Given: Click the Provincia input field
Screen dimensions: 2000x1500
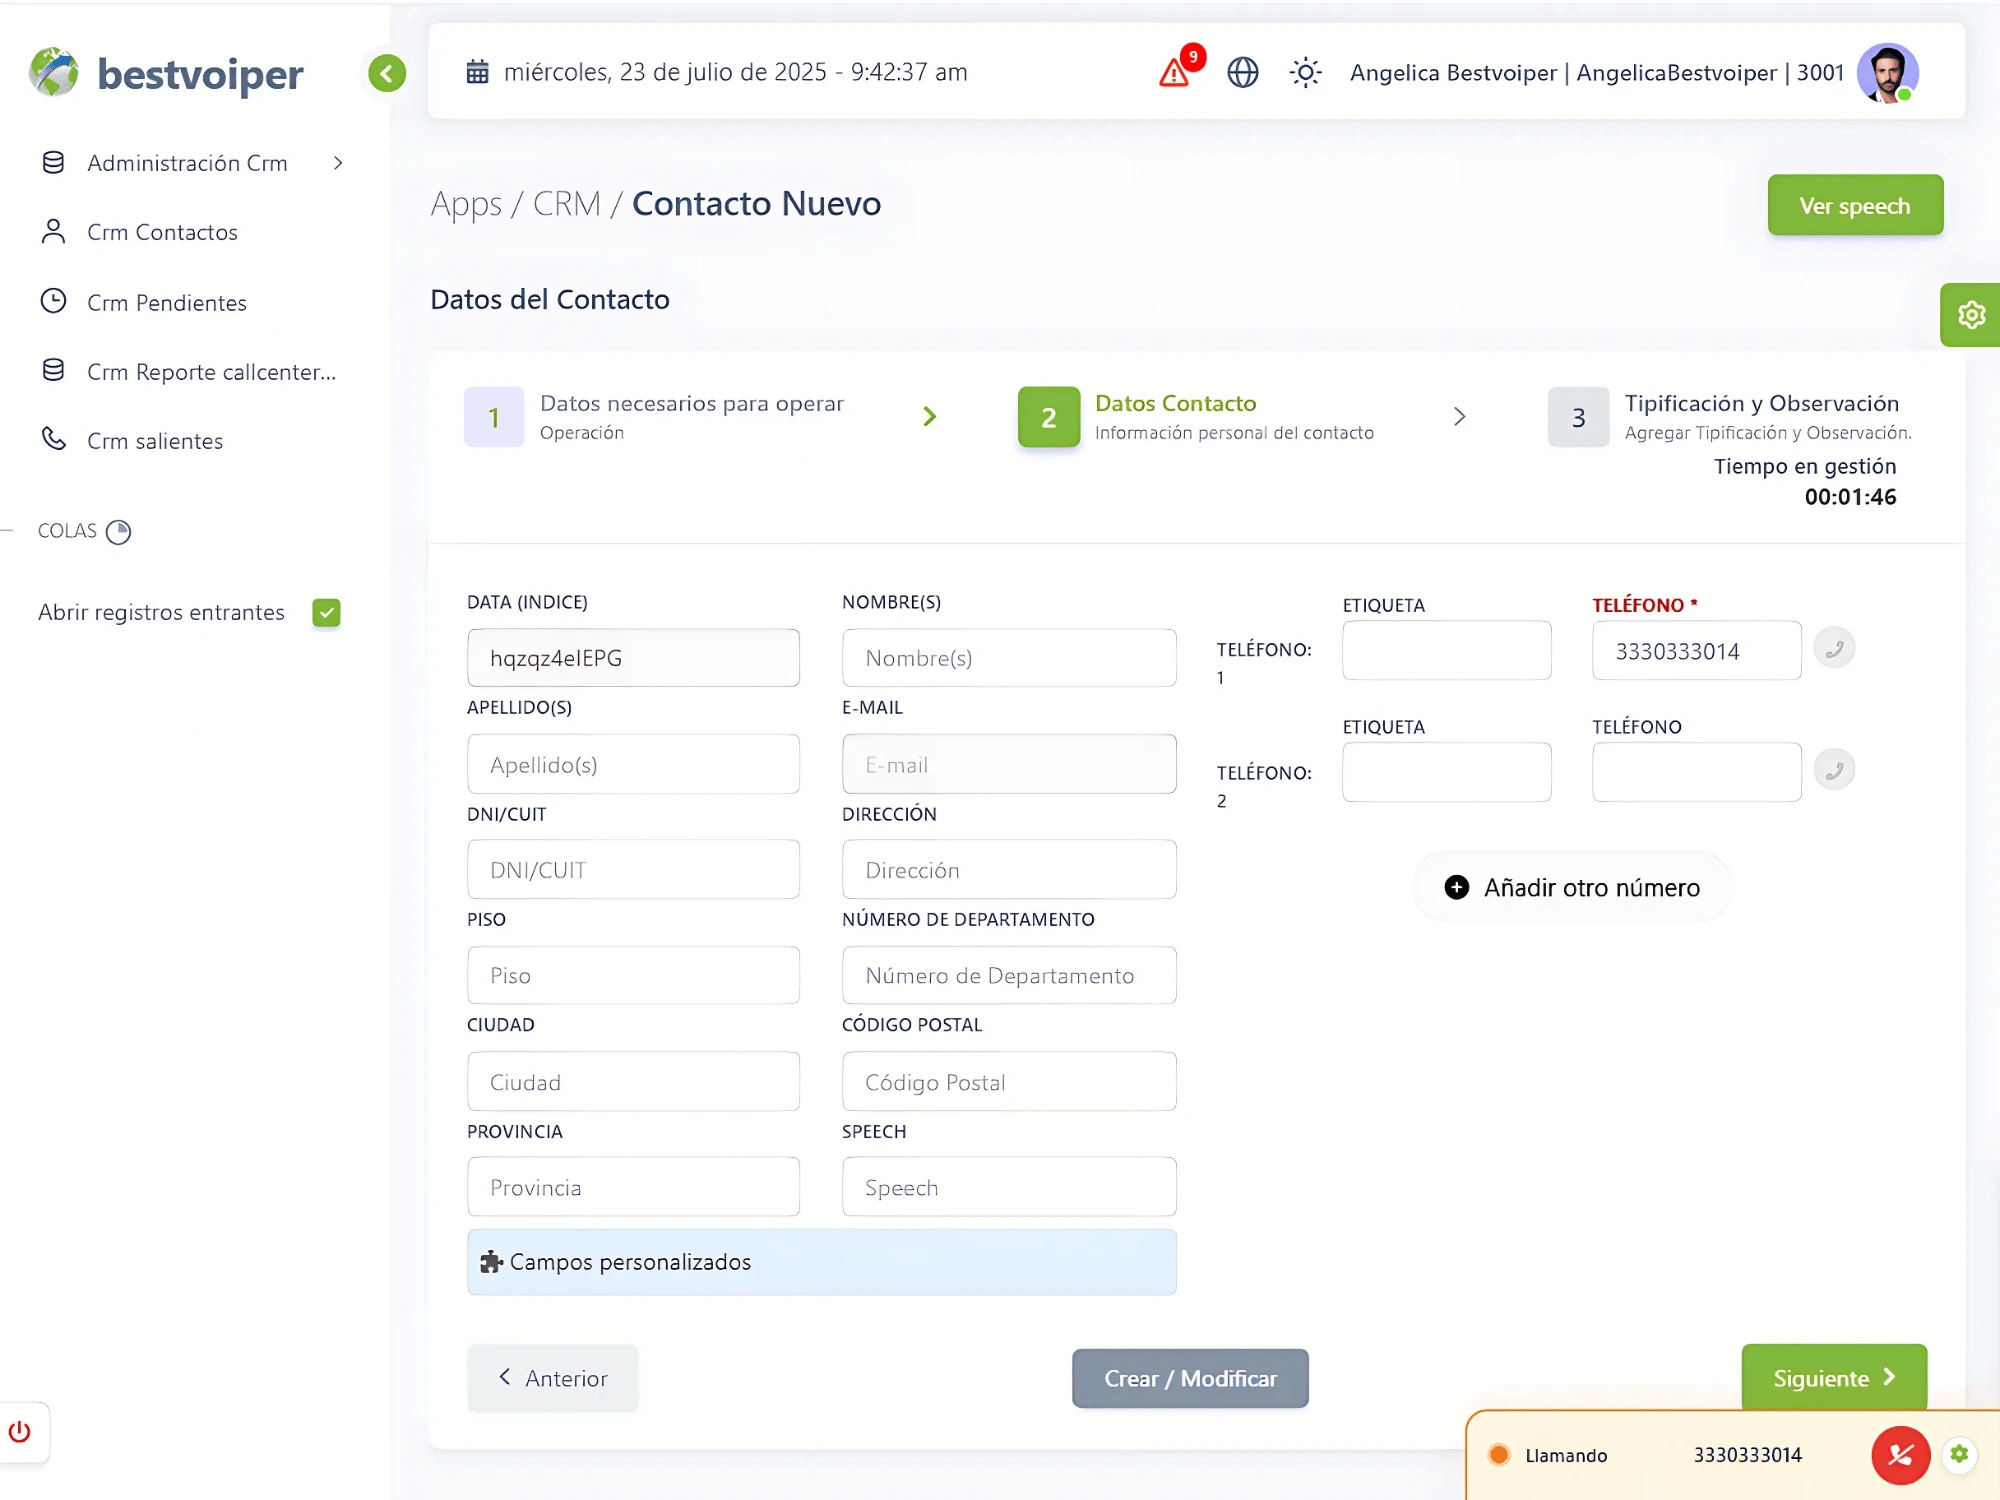Looking at the screenshot, I should pyautogui.click(x=633, y=1187).
